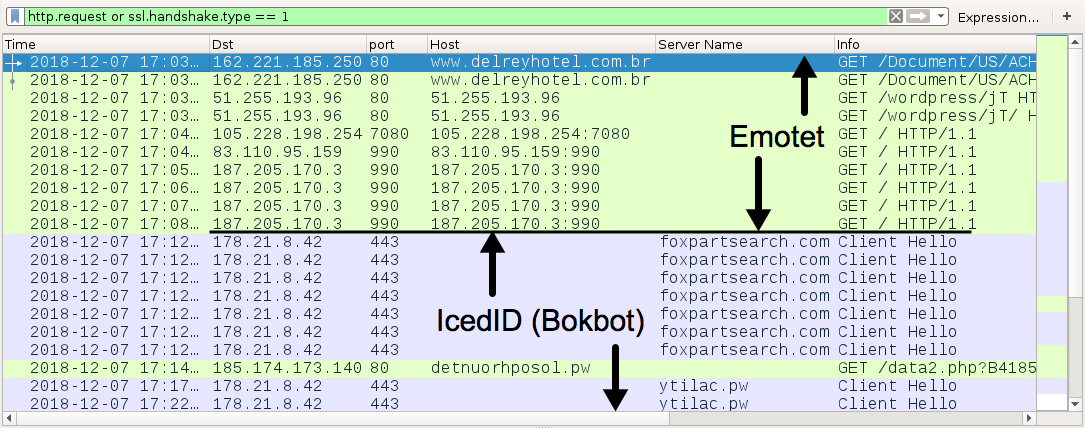Viewport: 1085px width, 428px height.
Task: Click the colored packet minimap beside the list
Action: (x=1052, y=221)
